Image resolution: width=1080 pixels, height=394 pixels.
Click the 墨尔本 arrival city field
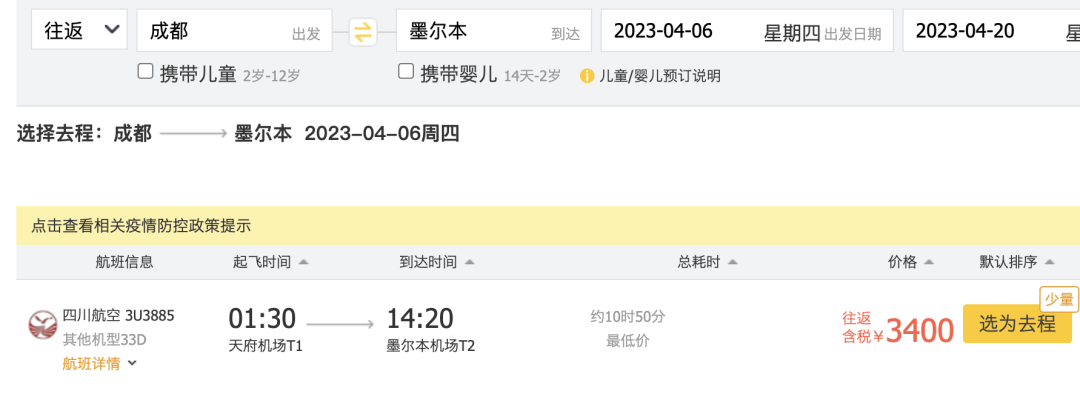pos(493,30)
